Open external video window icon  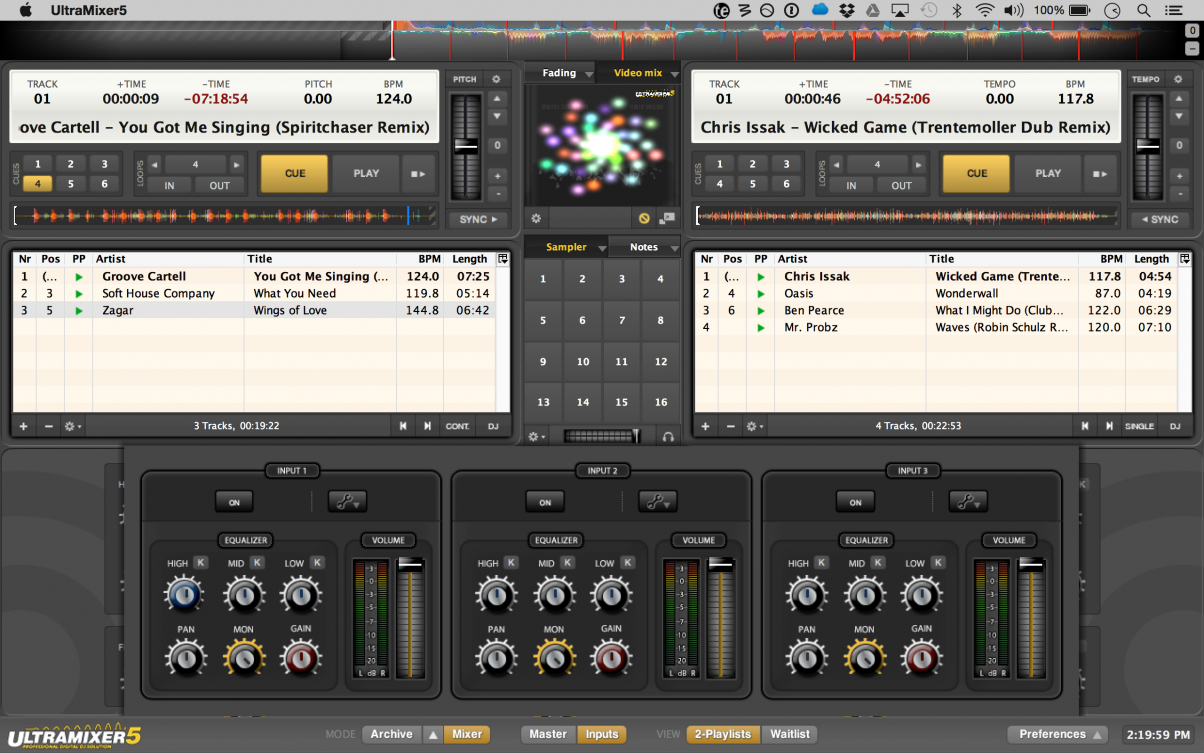click(x=667, y=218)
